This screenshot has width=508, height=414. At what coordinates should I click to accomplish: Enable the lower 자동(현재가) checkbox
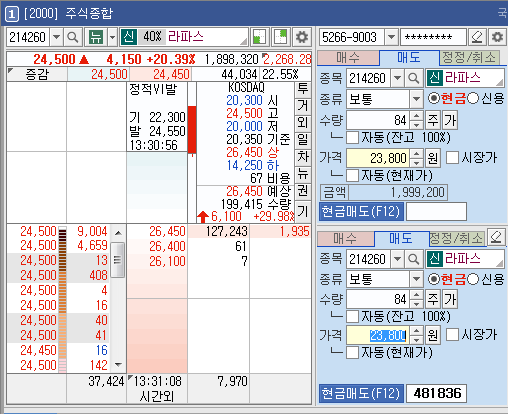(352, 352)
